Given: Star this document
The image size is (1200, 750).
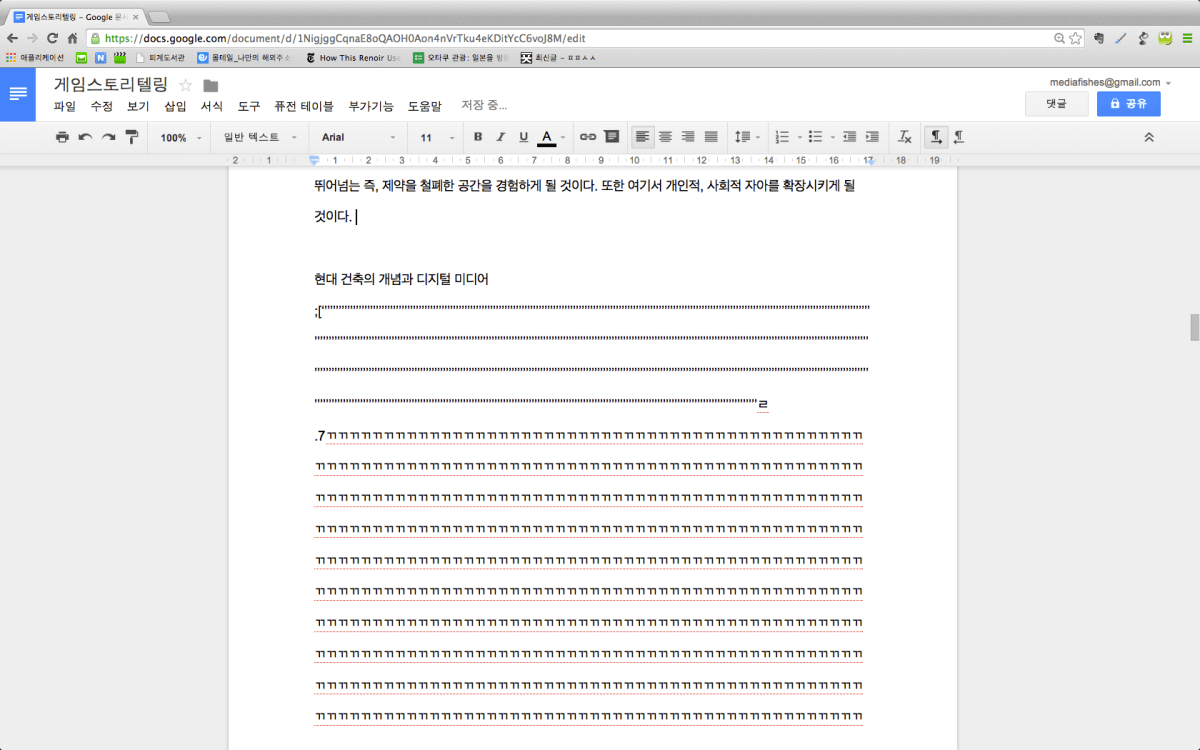Looking at the screenshot, I should (x=185, y=86).
